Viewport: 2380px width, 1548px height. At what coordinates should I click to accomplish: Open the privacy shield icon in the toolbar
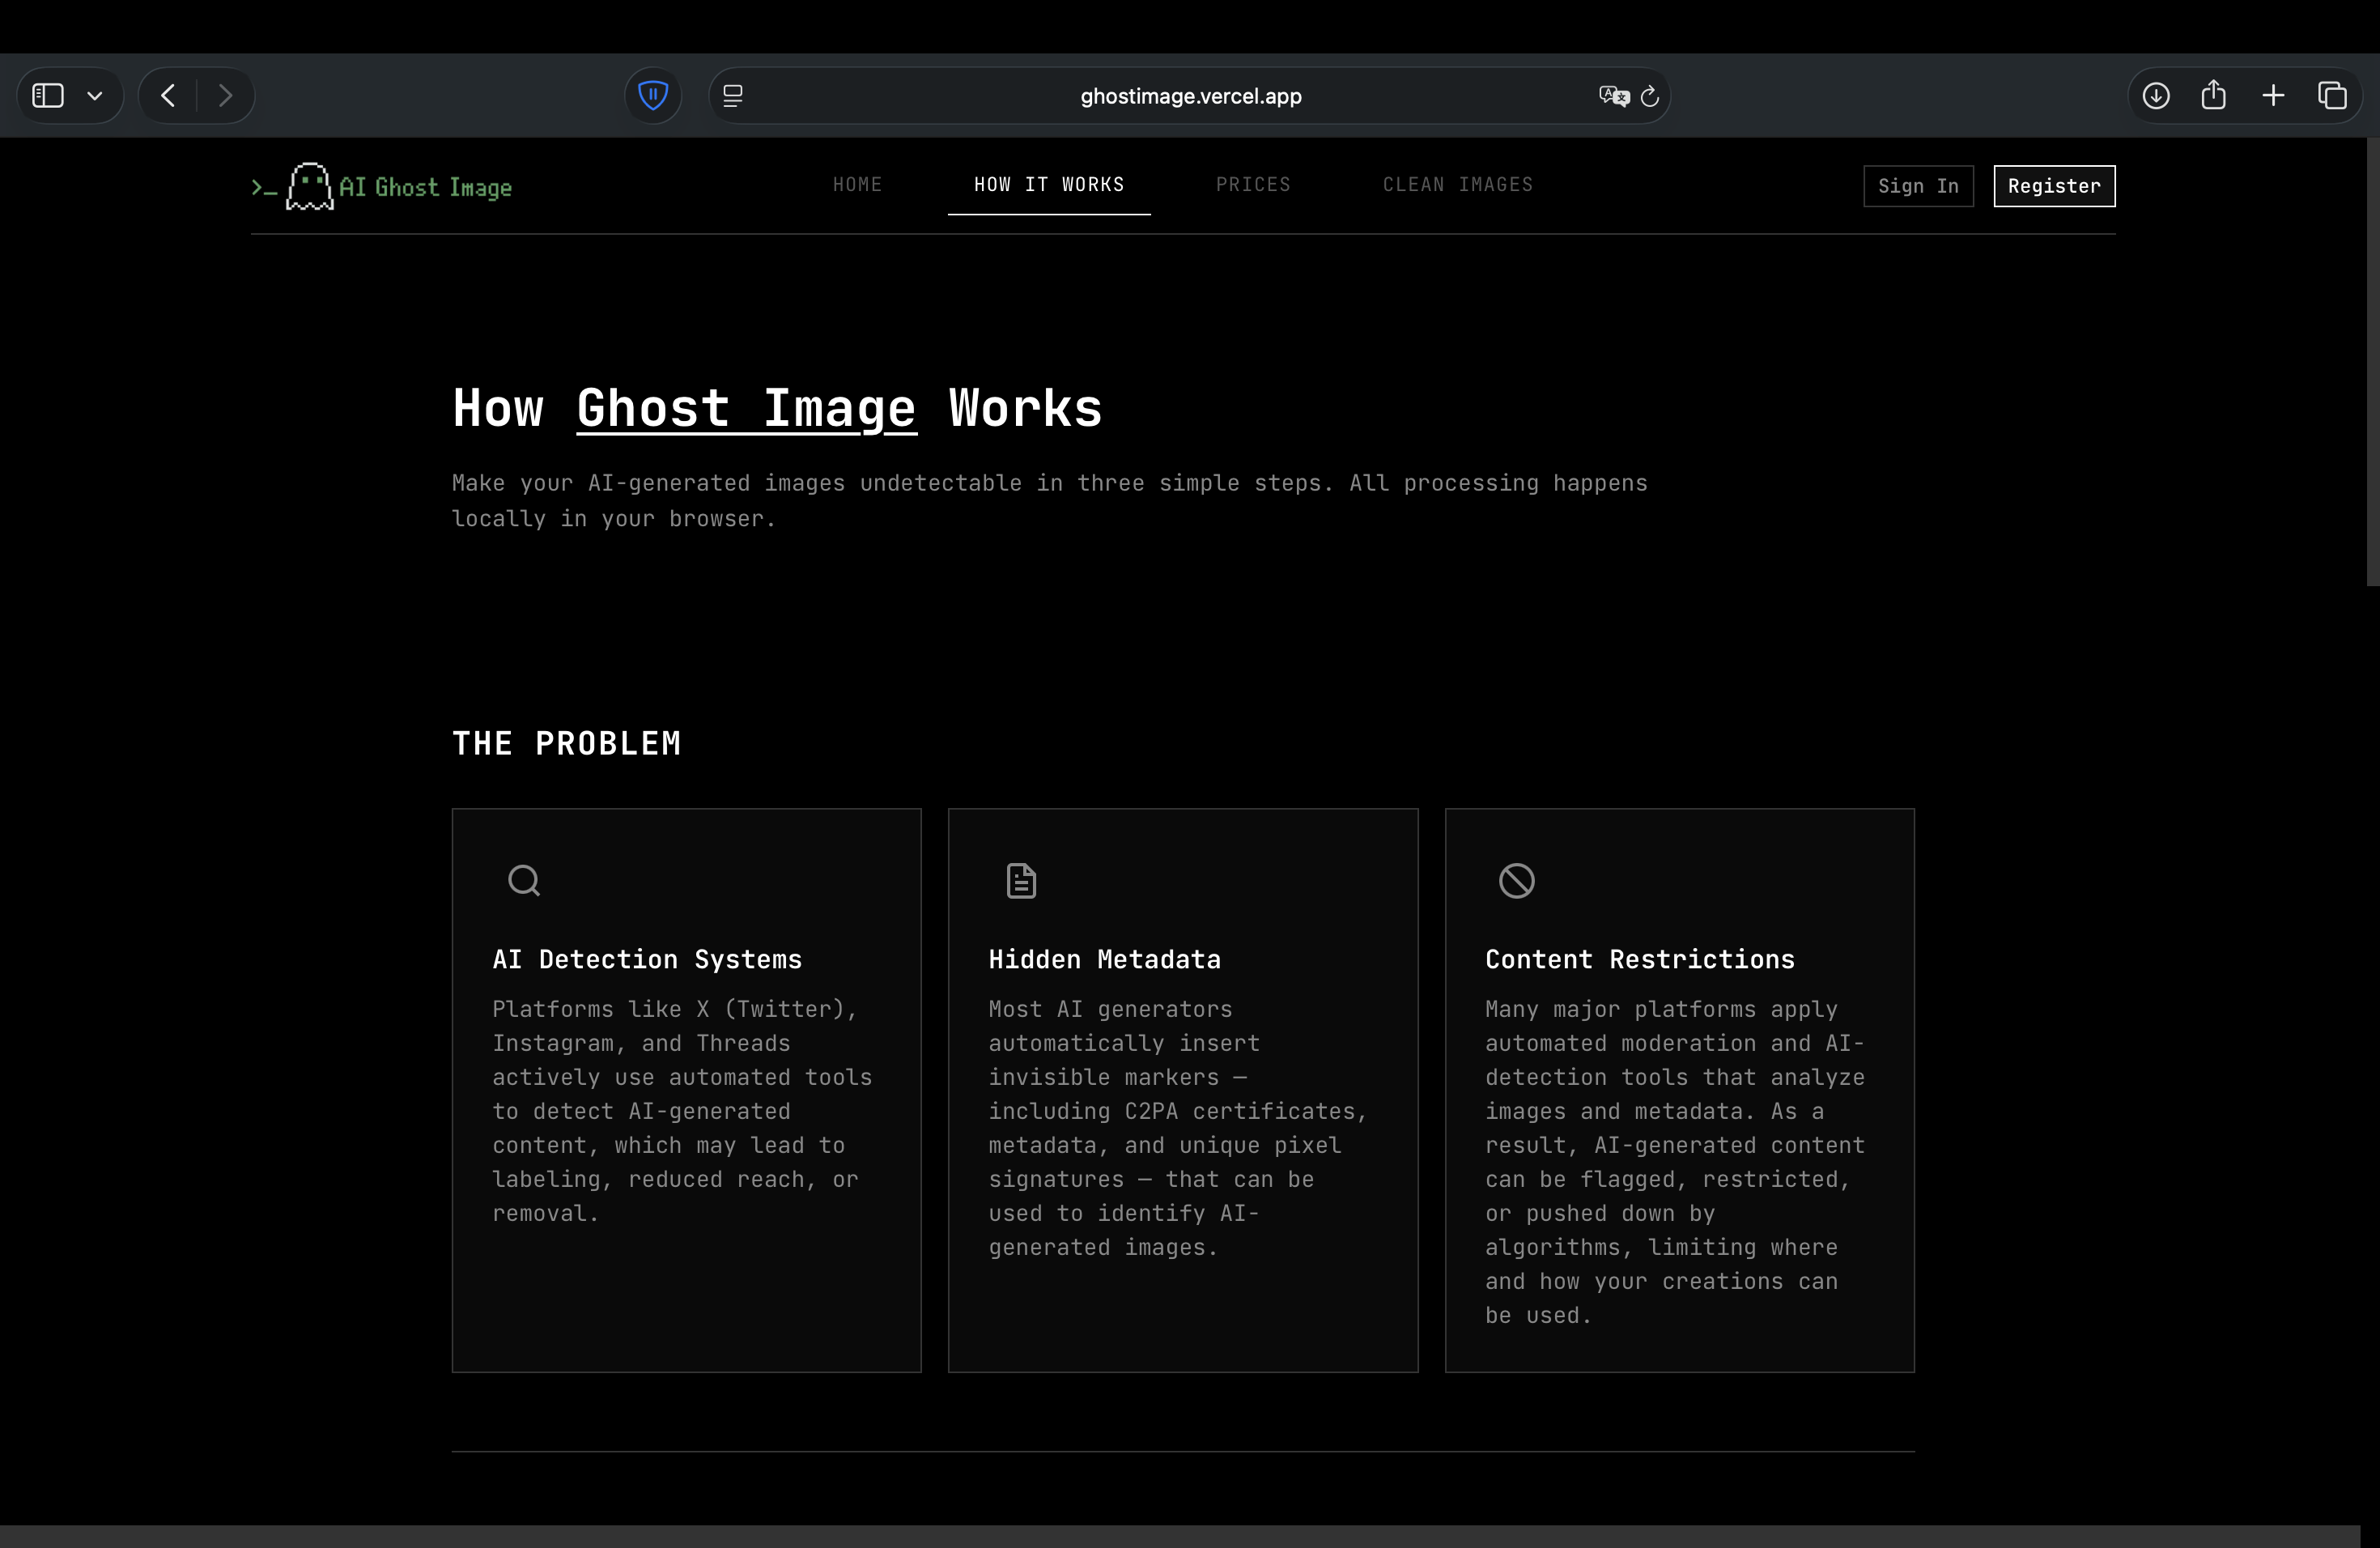click(653, 95)
